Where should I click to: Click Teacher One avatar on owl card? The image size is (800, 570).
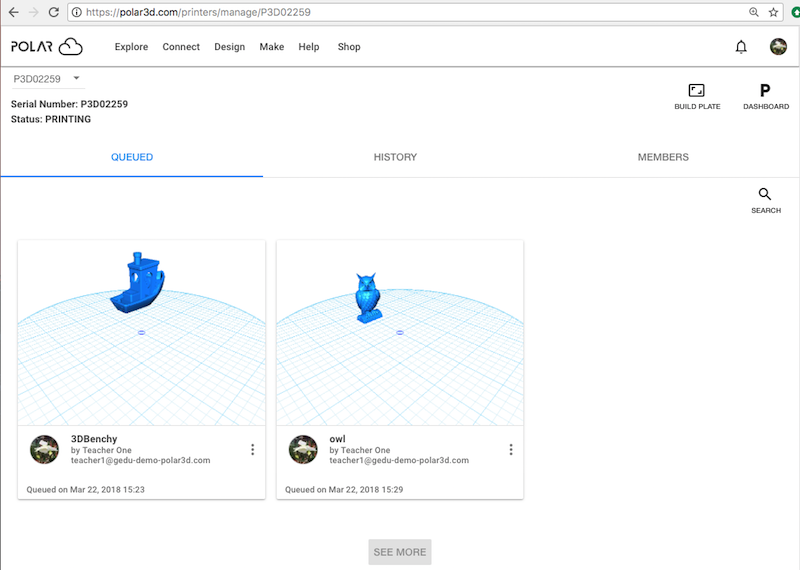(303, 450)
